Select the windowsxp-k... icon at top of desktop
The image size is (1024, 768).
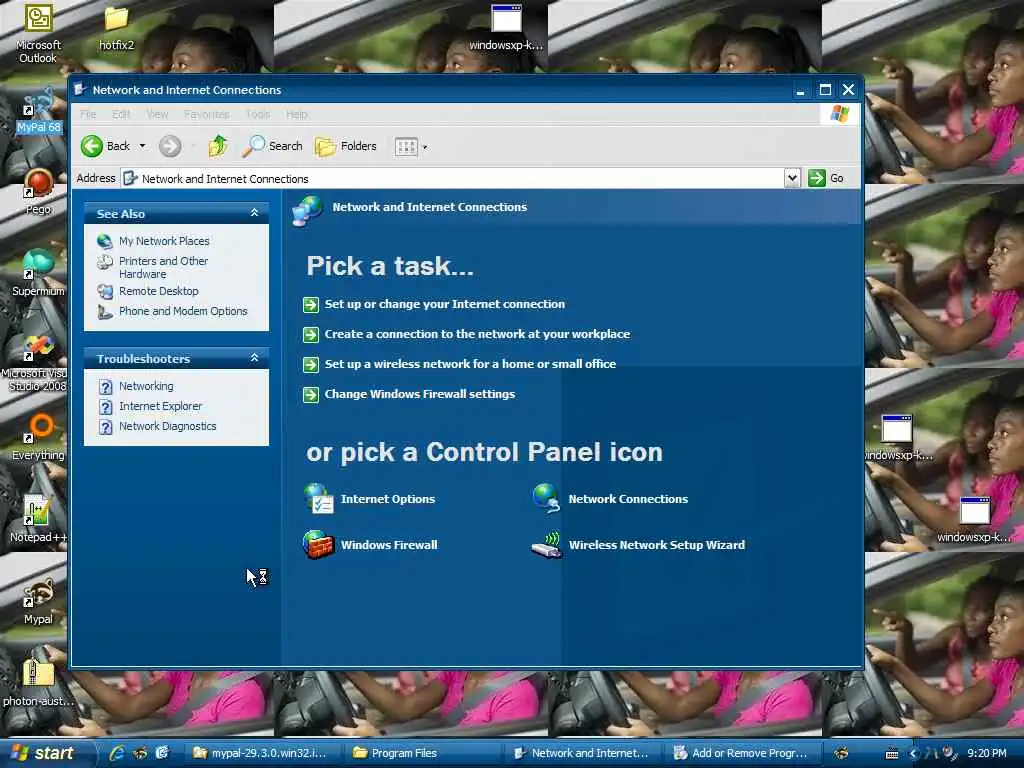[x=506, y=29]
